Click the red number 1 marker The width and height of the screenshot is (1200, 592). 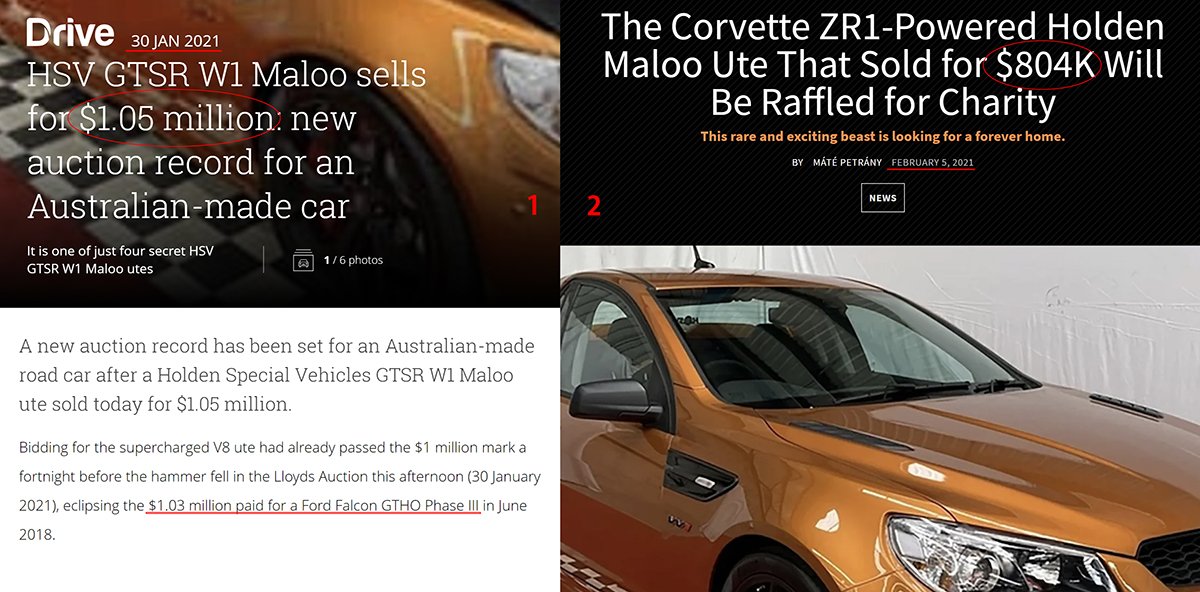tap(533, 206)
